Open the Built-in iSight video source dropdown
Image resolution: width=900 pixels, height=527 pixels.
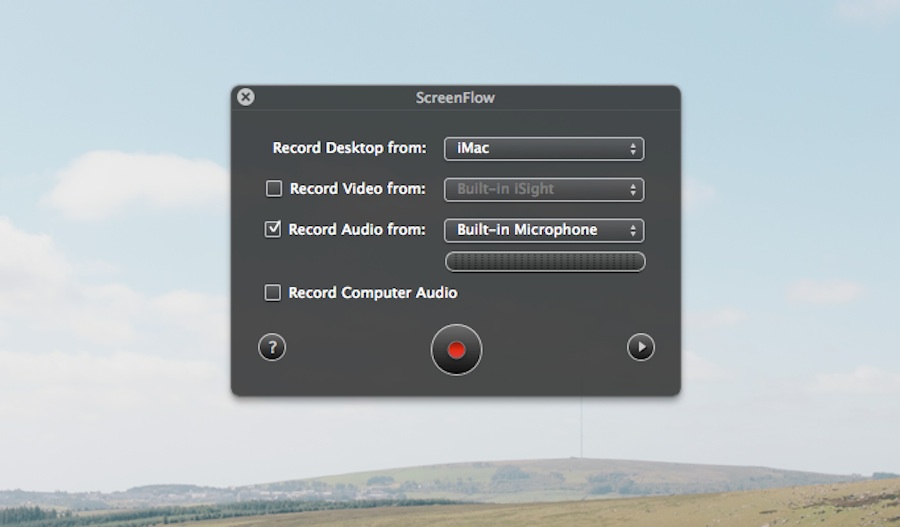pos(544,189)
